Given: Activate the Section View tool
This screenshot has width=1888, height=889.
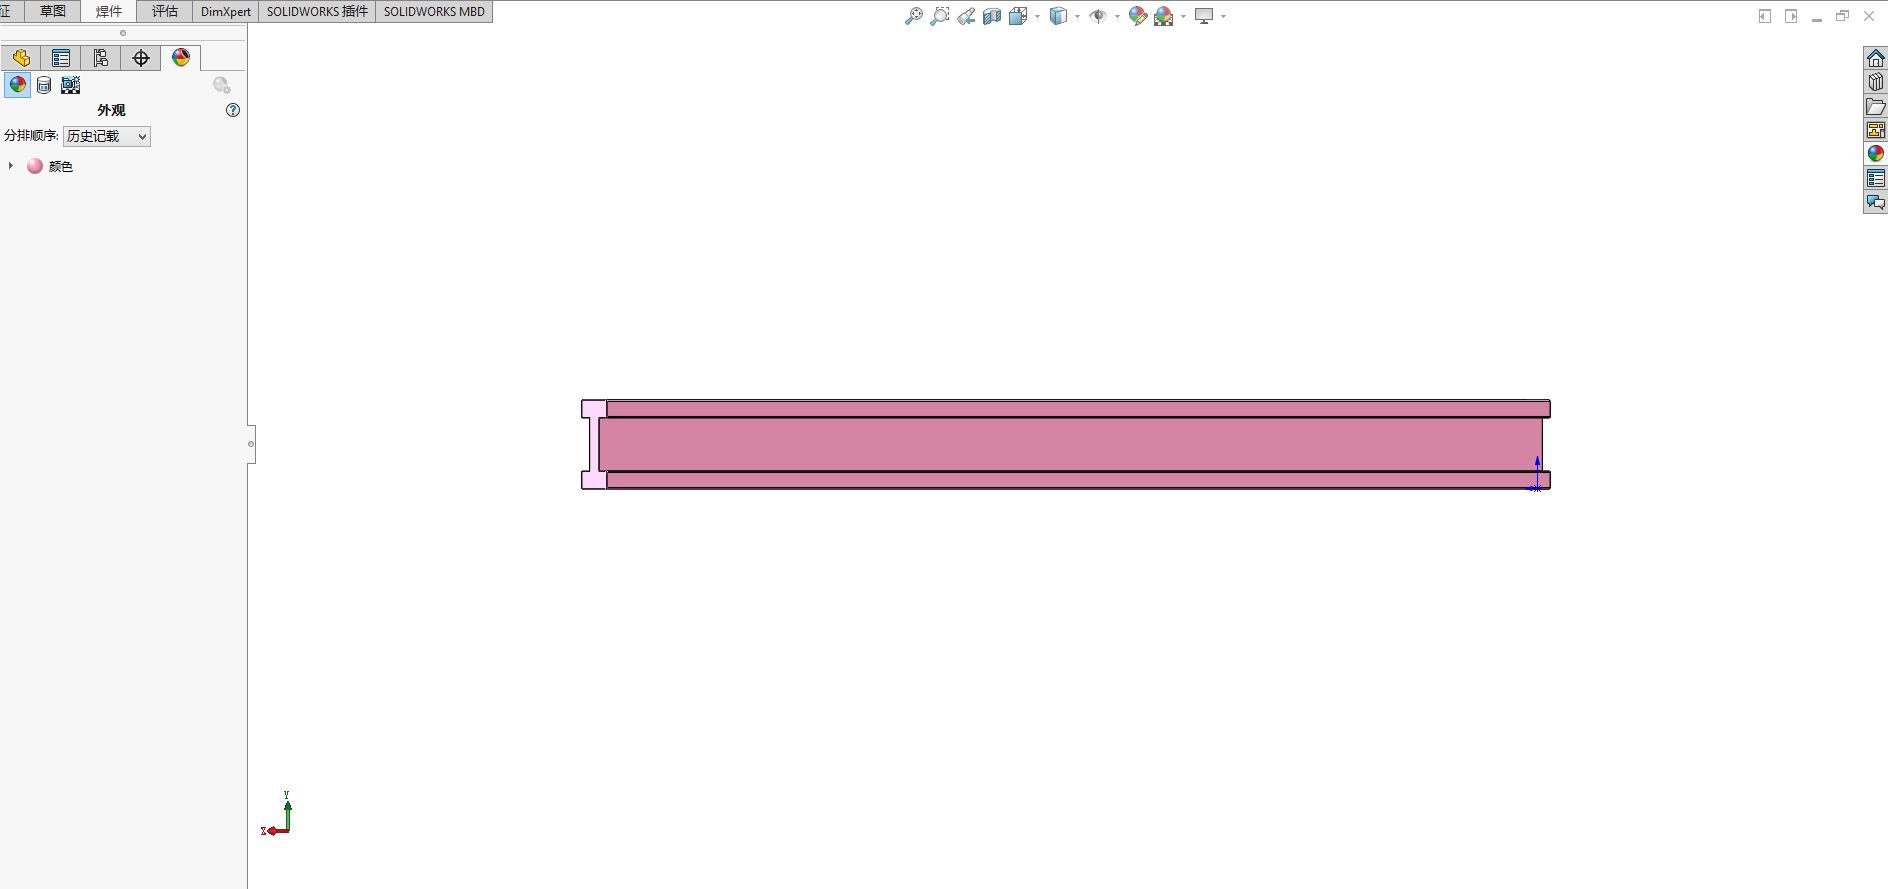Looking at the screenshot, I should point(991,16).
